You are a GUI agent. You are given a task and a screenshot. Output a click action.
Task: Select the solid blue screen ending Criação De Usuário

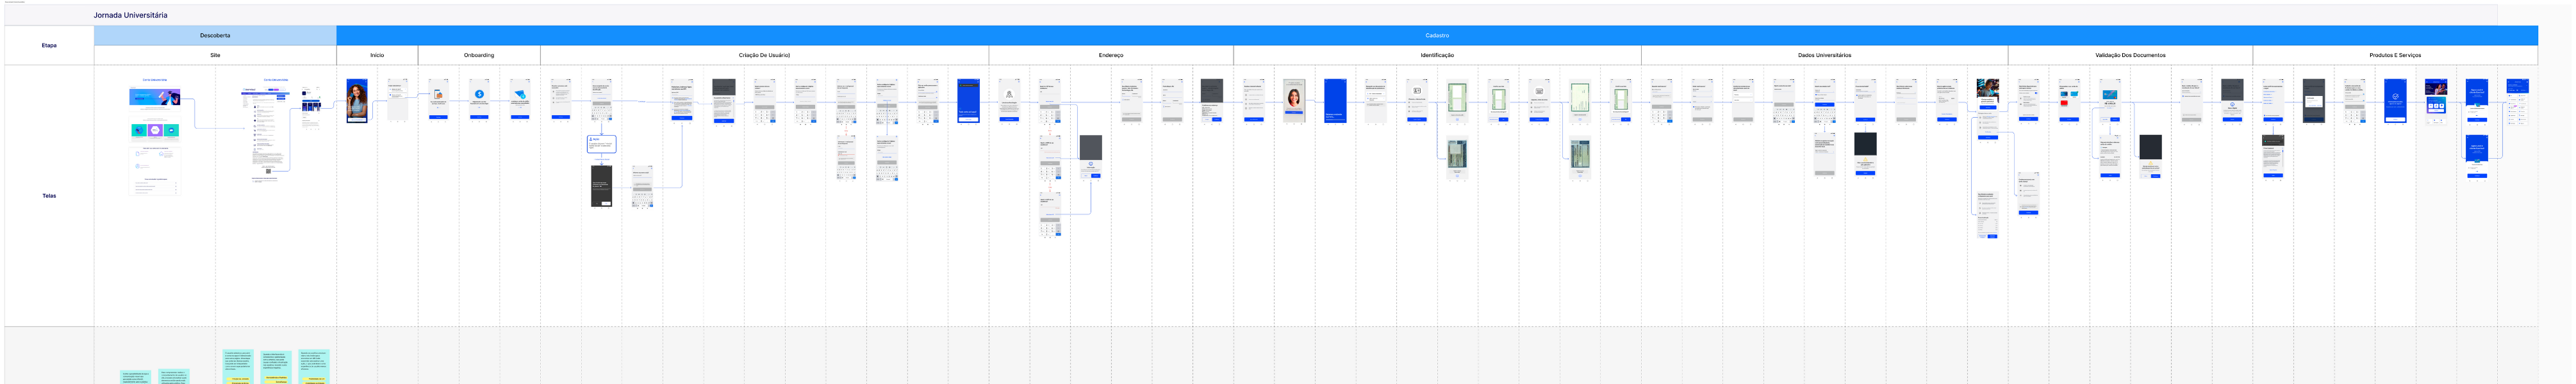tap(968, 101)
